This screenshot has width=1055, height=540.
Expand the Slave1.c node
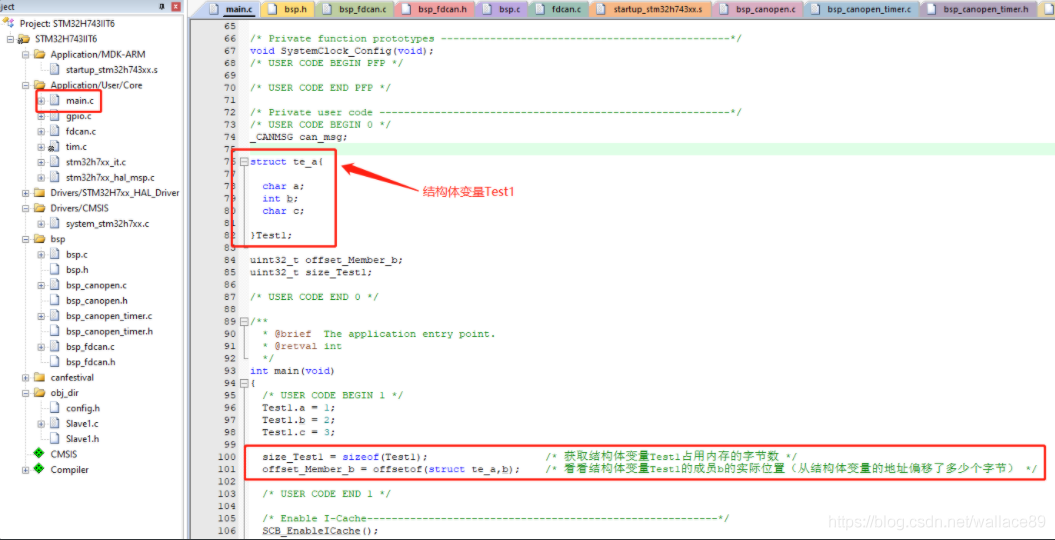[42, 423]
